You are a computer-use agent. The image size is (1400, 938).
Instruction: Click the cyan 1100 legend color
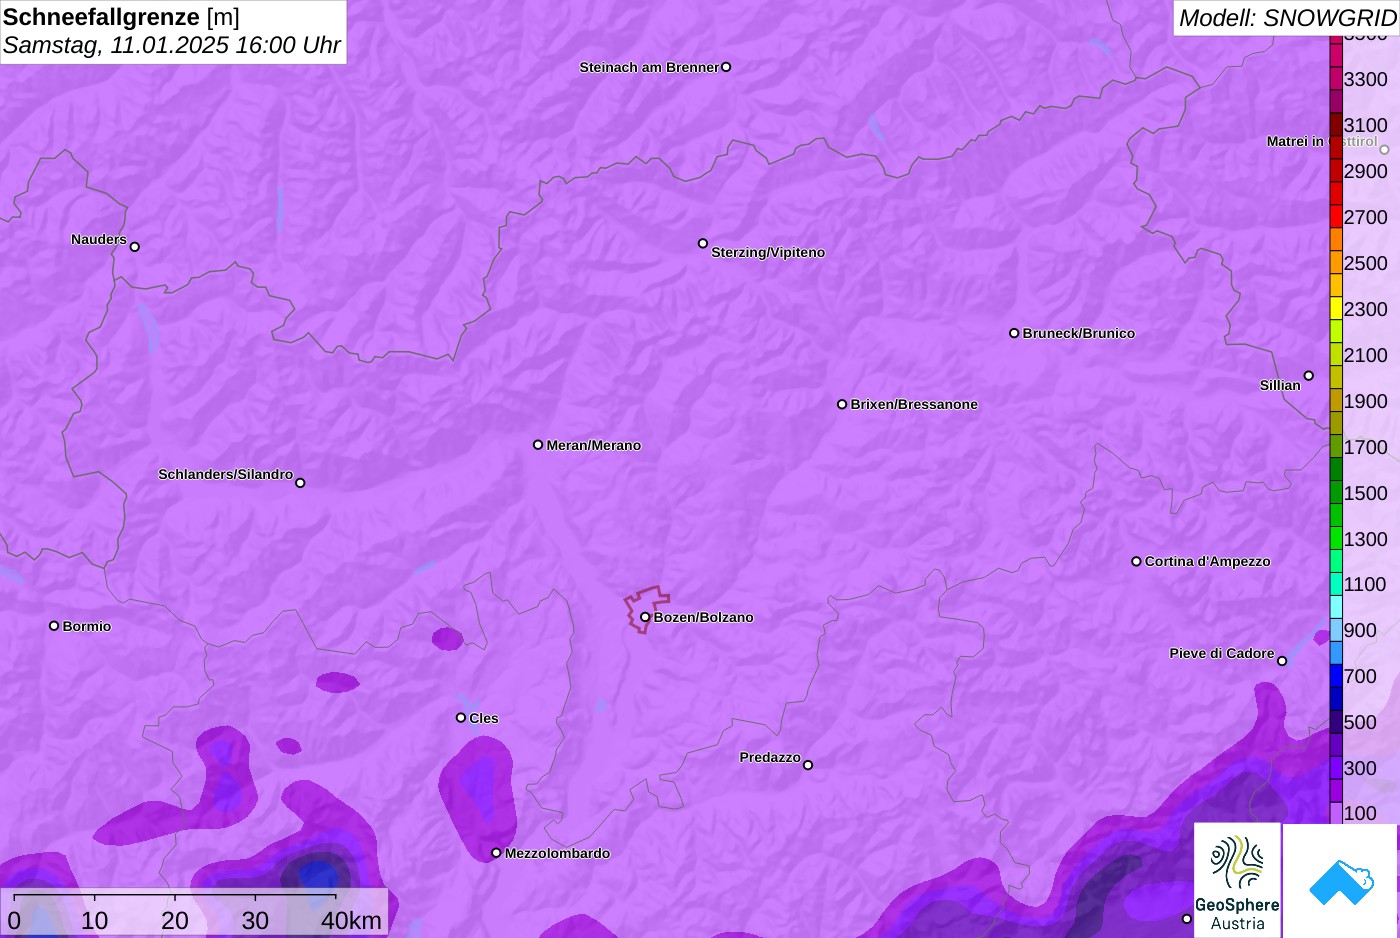pos(1336,585)
